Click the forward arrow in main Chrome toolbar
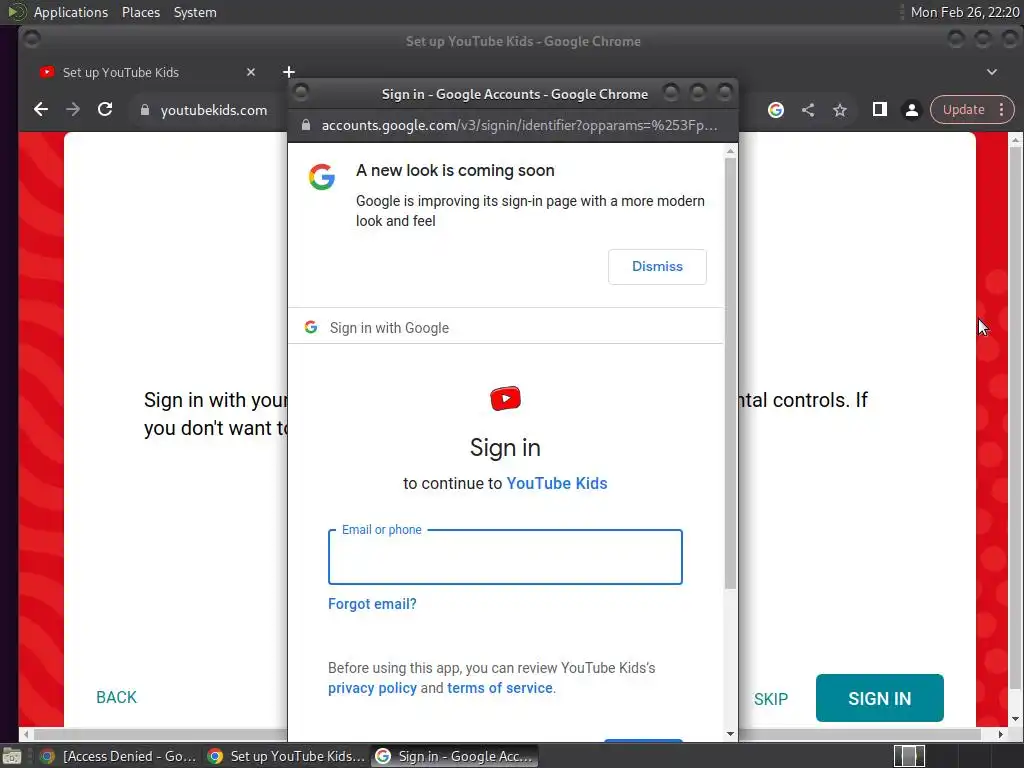Screen dimensions: 1024x768 (x=73, y=110)
